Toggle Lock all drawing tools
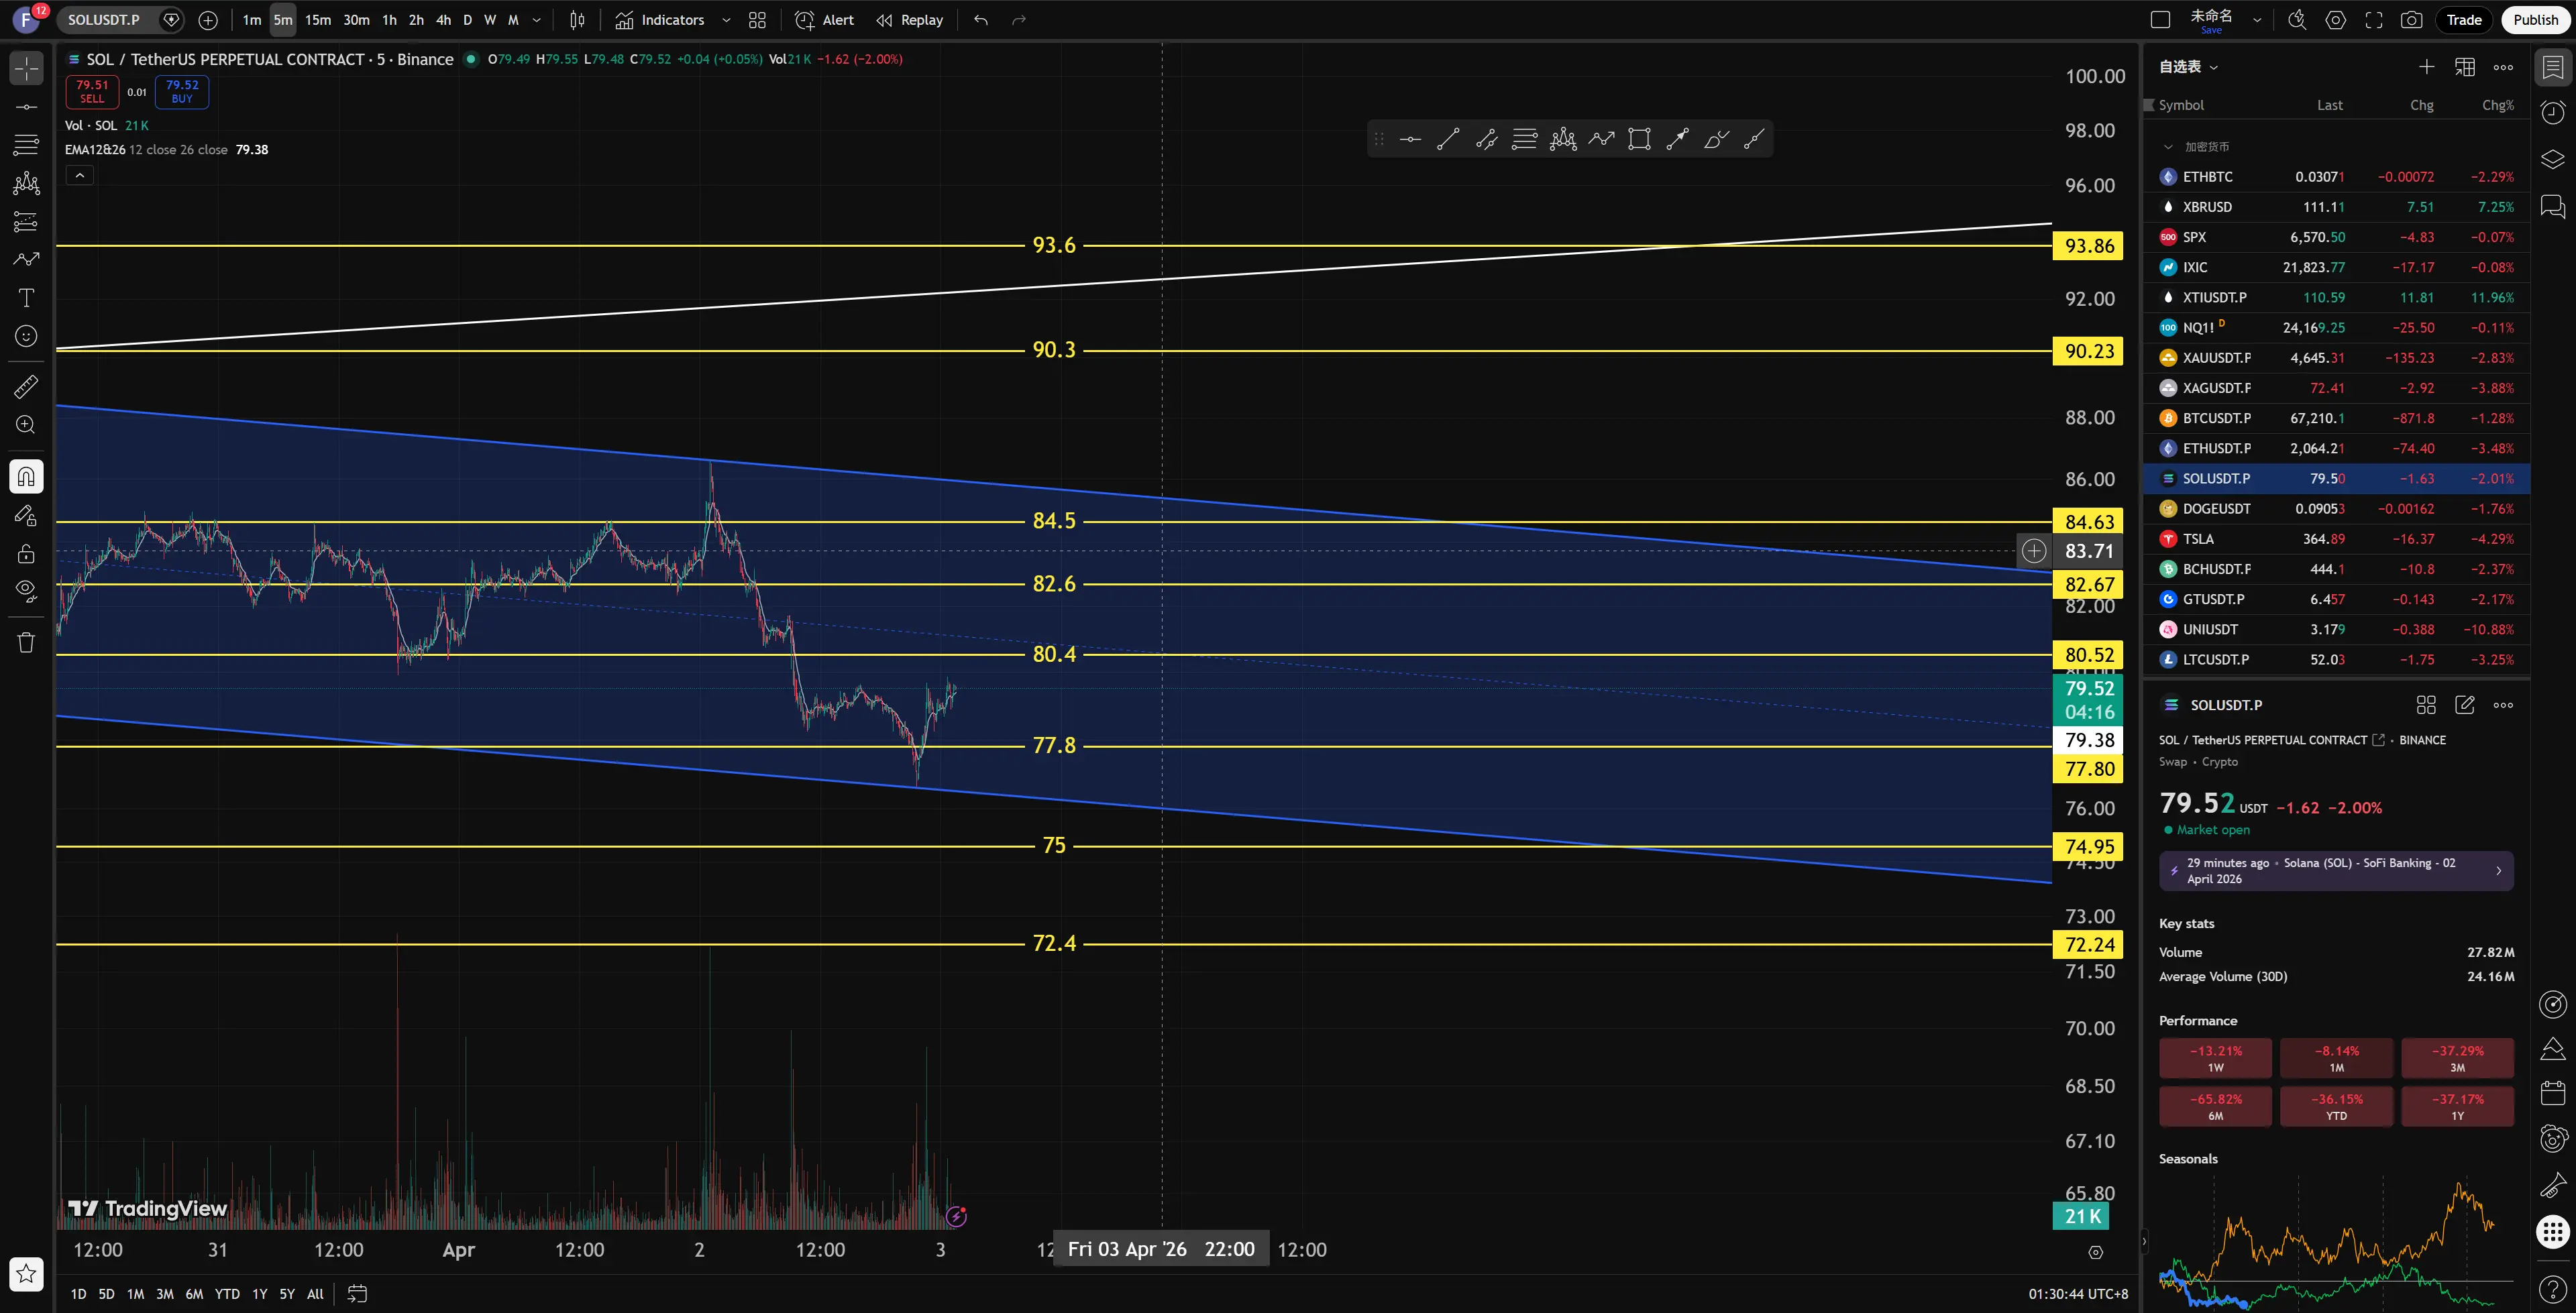Image resolution: width=2576 pixels, height=1313 pixels. pos(26,554)
